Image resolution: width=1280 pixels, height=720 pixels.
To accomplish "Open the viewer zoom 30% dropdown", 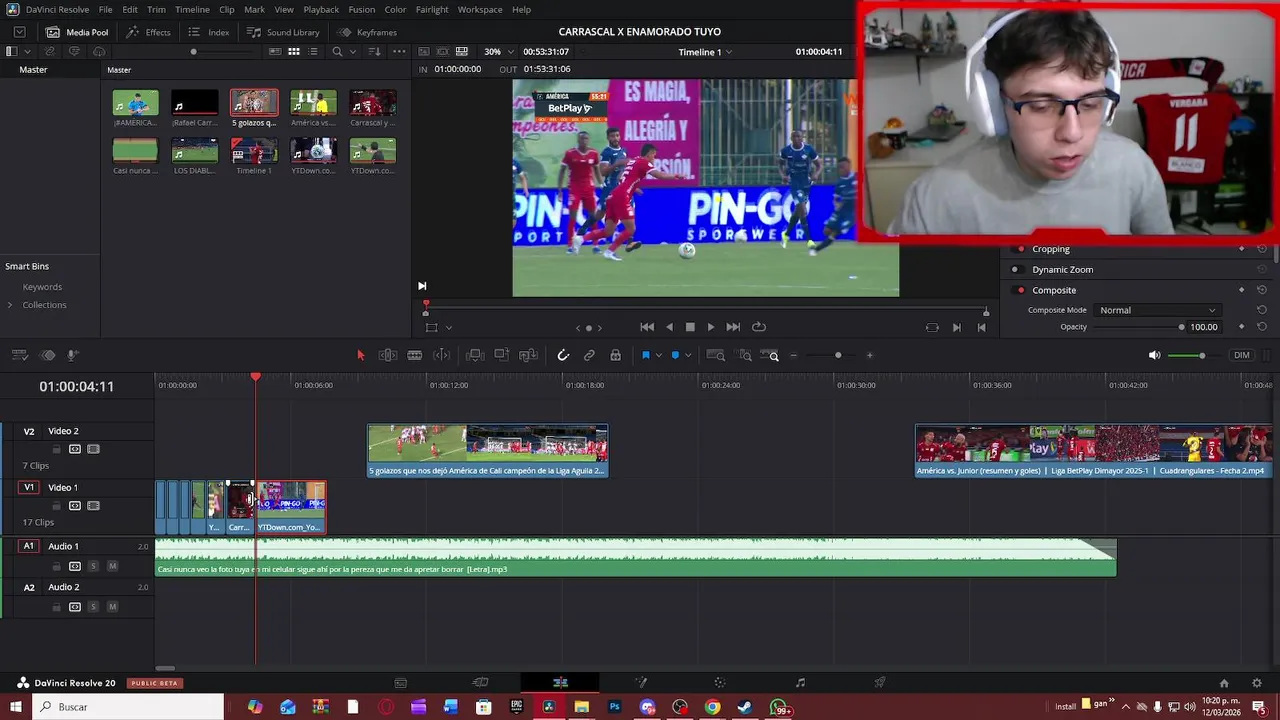I will point(499,52).
